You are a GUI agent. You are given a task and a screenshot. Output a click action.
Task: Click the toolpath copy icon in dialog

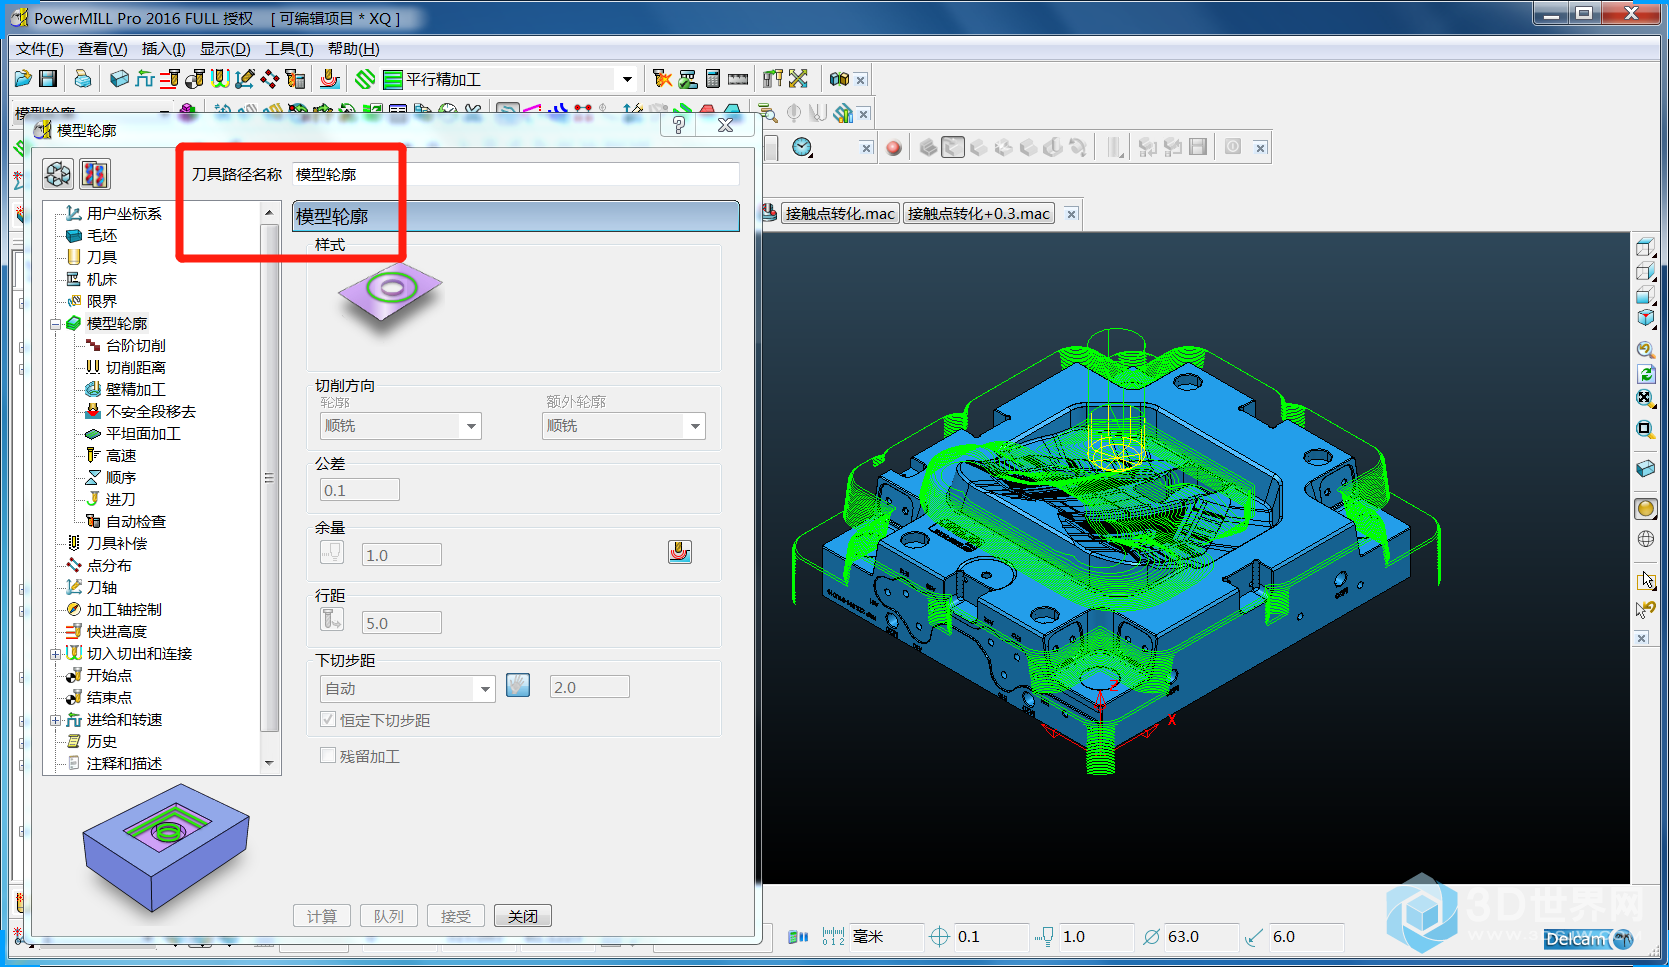point(58,174)
